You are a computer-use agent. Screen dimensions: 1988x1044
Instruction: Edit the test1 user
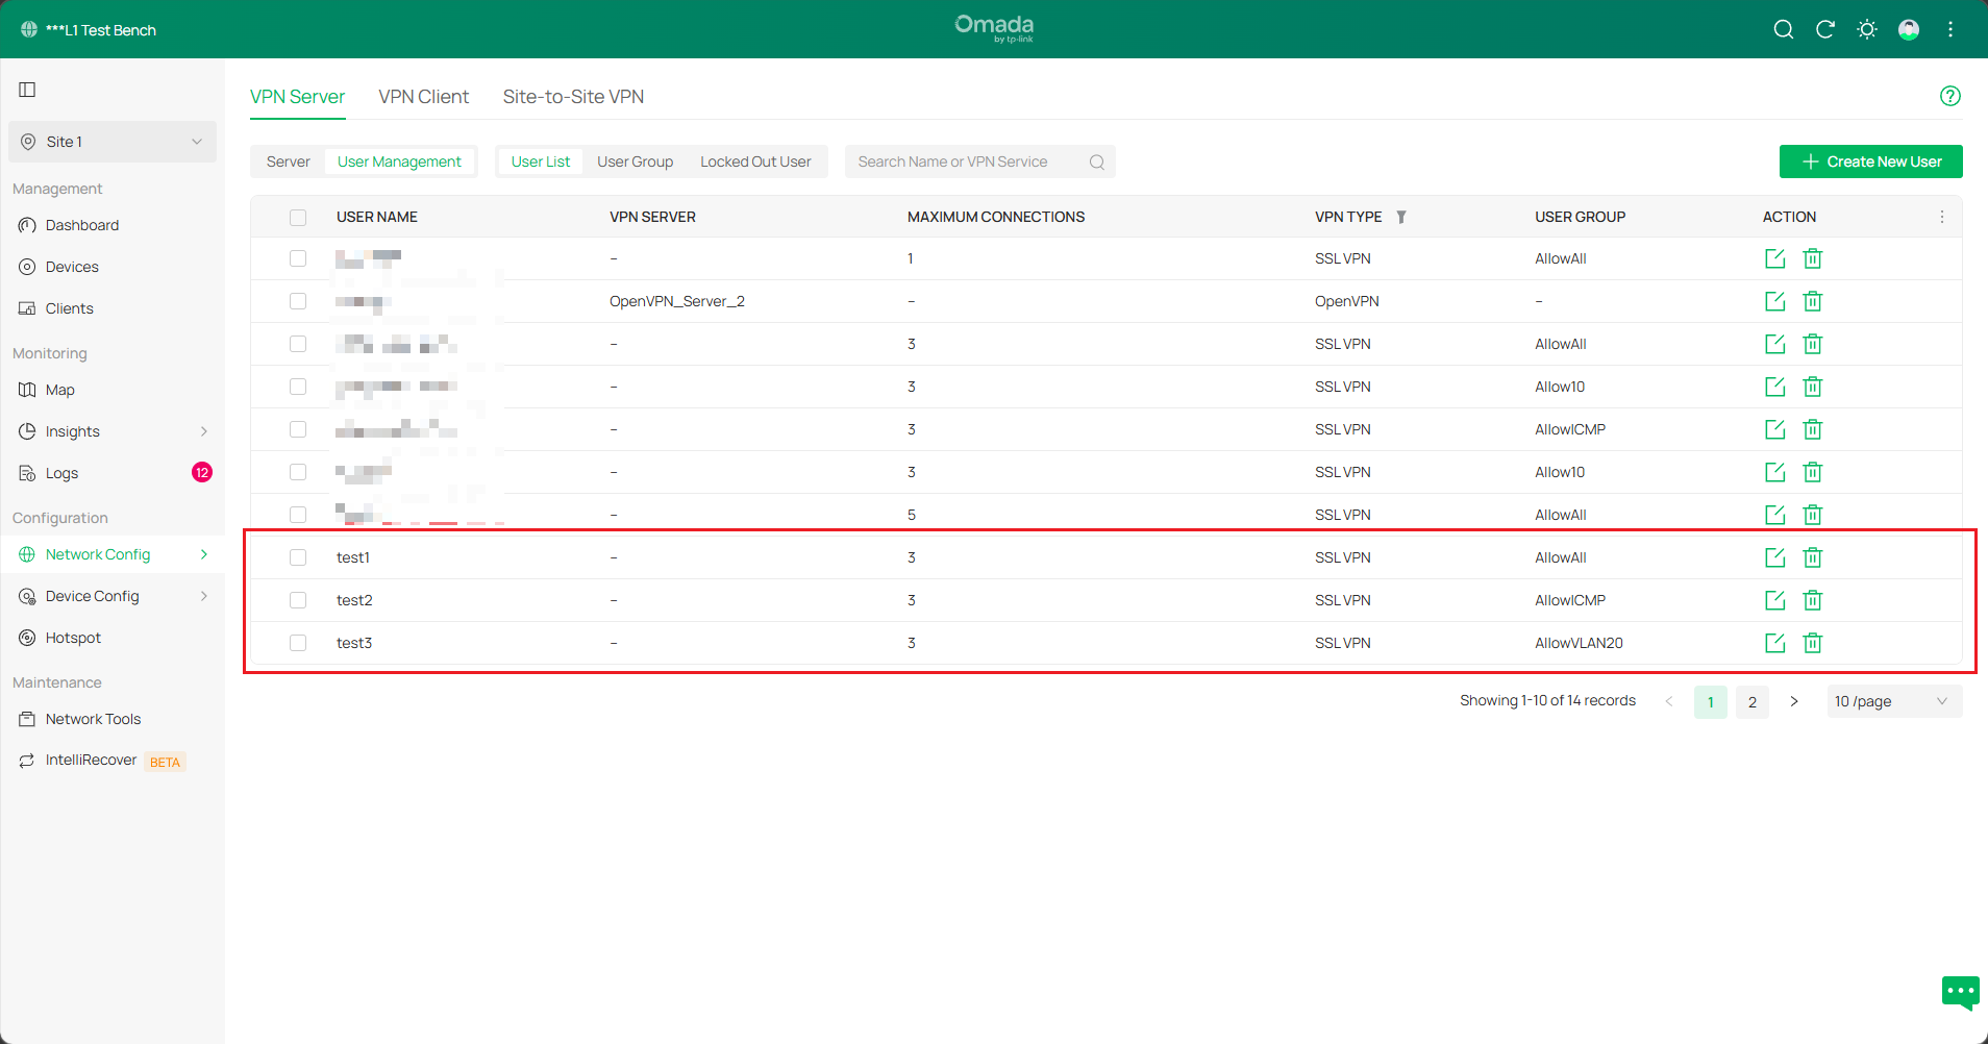tap(1775, 557)
